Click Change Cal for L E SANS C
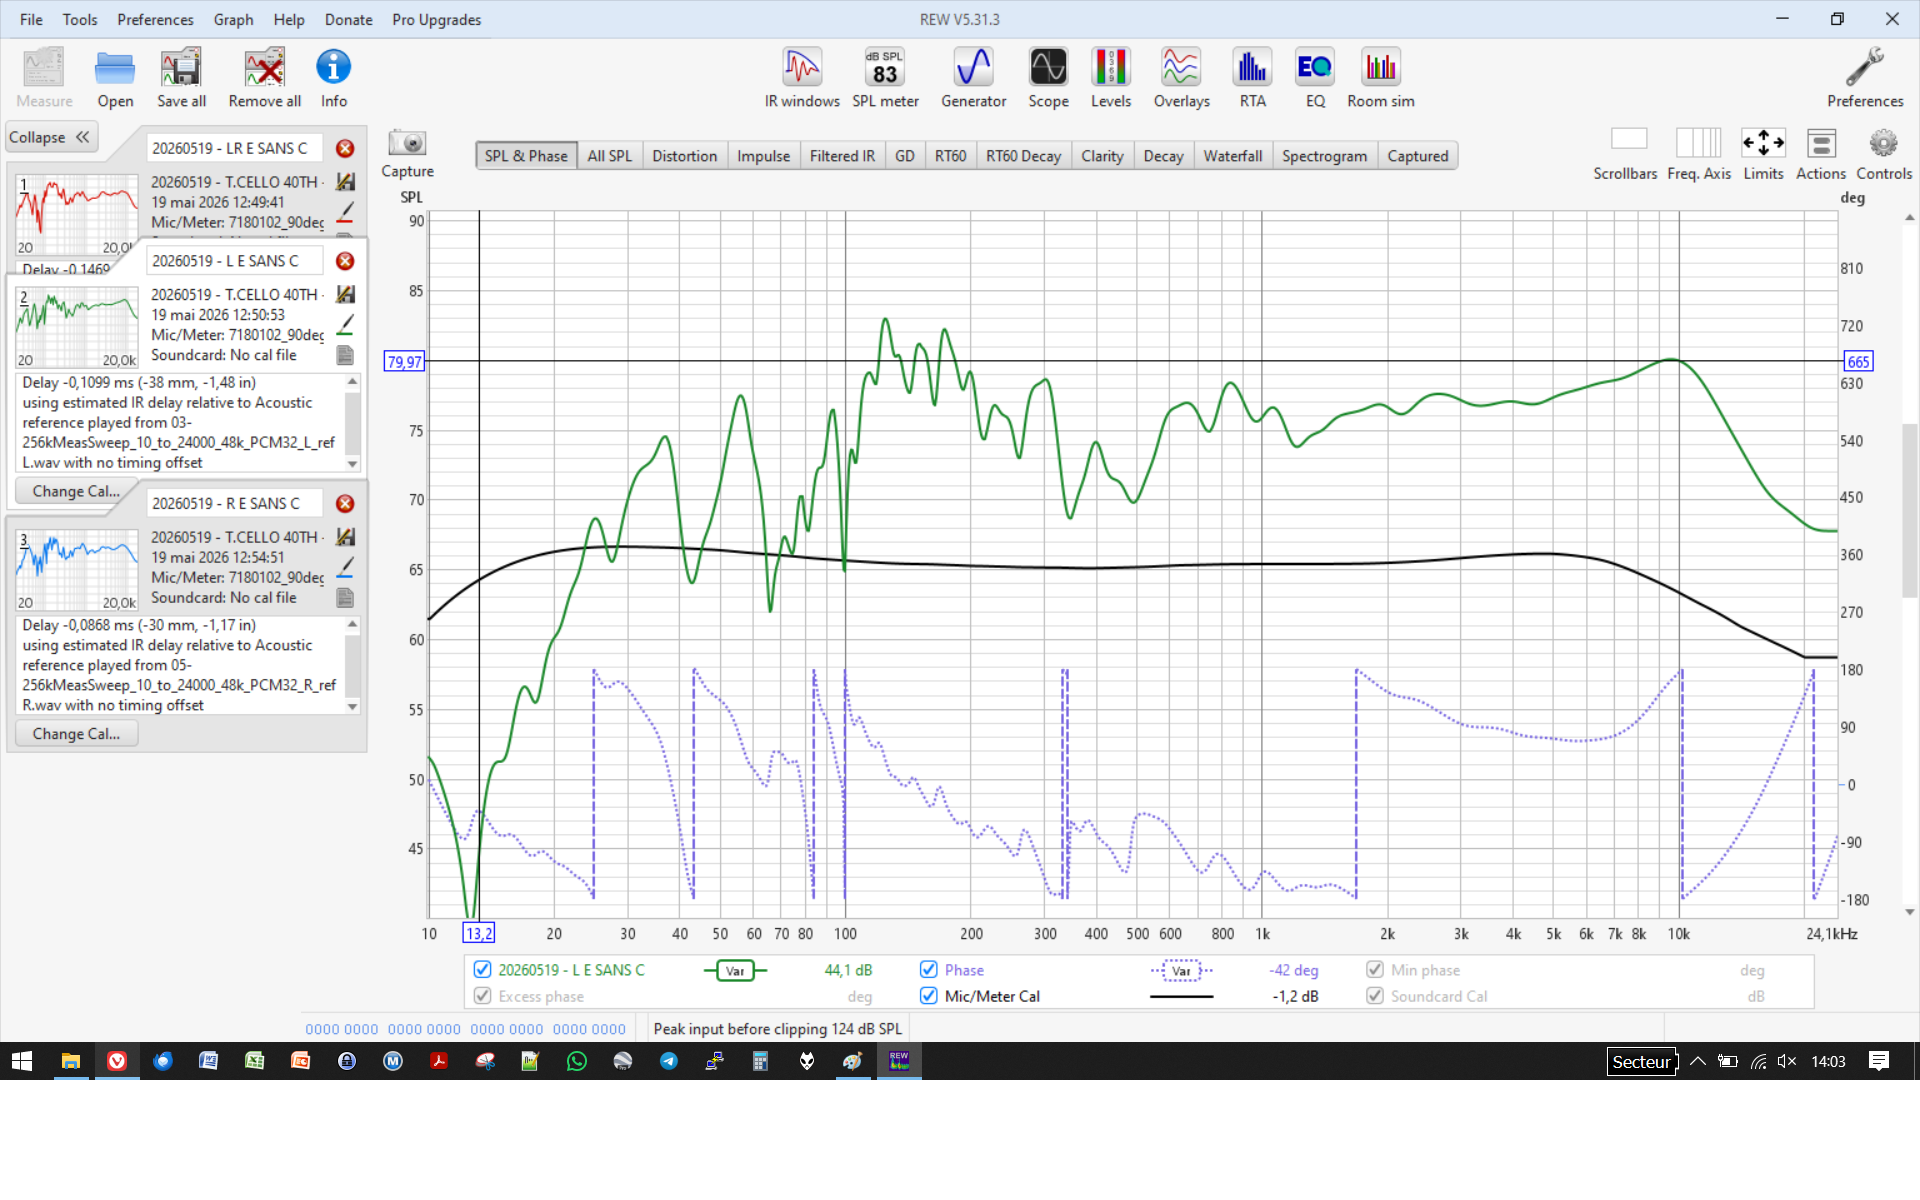 click(76, 491)
